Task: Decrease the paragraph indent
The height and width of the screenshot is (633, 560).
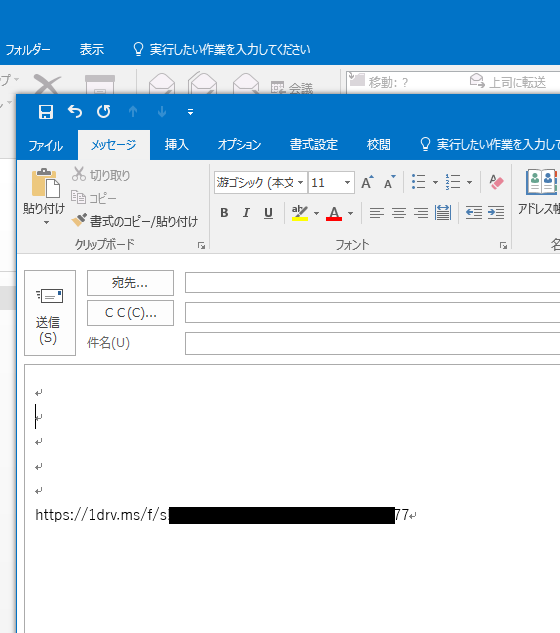Action: (x=474, y=213)
